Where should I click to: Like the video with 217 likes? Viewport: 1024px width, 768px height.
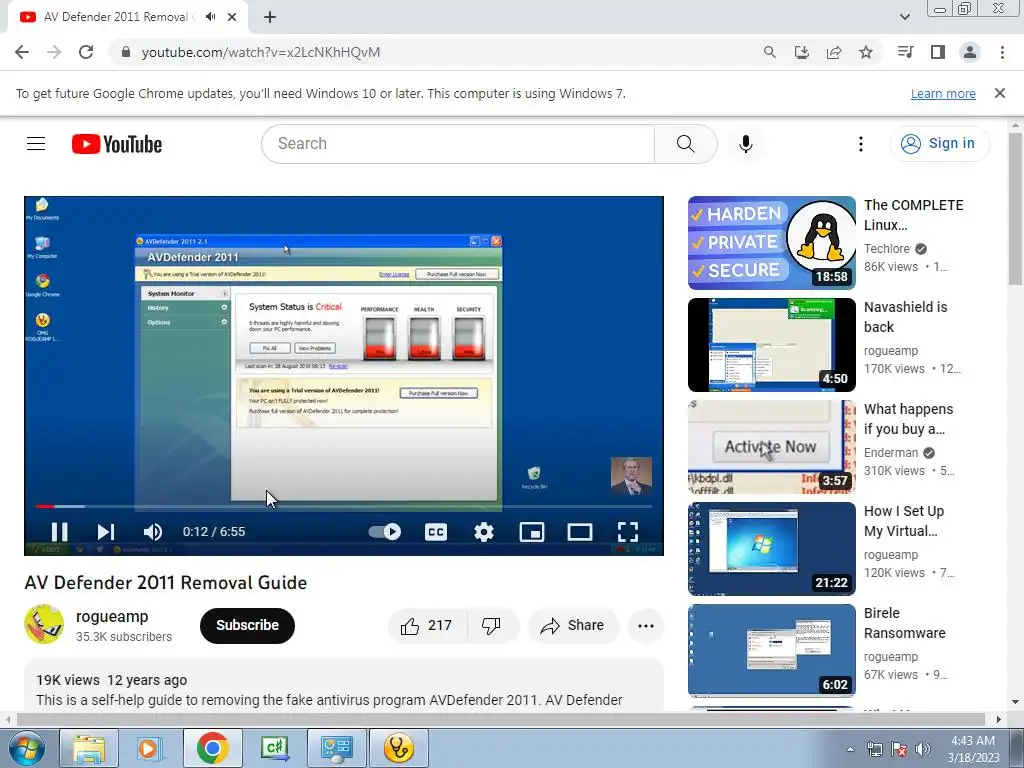coord(427,626)
